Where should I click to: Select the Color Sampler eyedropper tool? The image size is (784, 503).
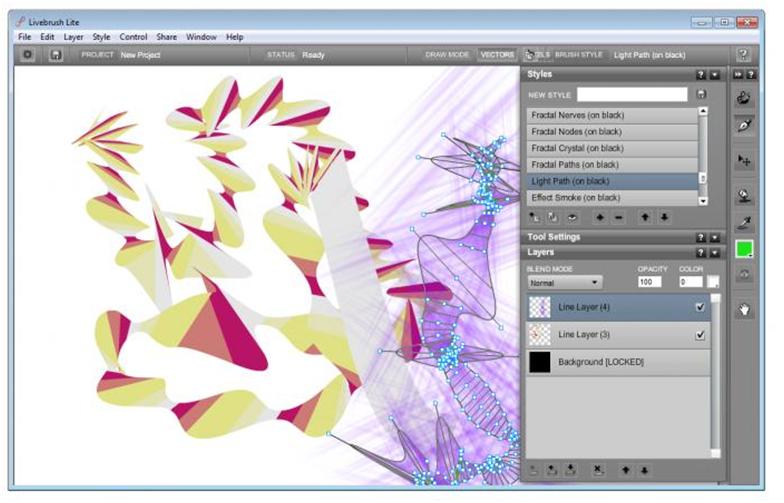(744, 222)
